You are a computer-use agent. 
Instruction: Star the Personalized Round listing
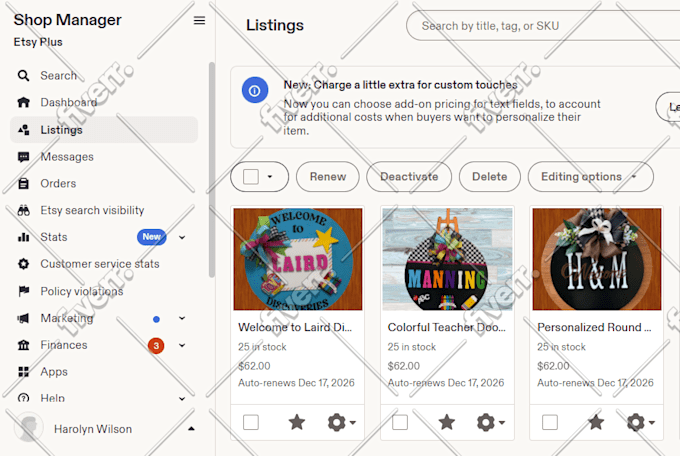point(596,422)
